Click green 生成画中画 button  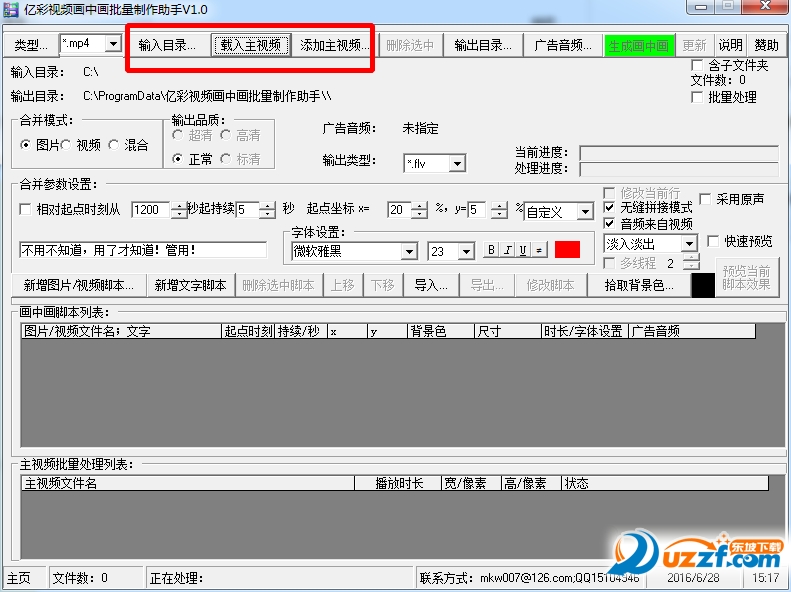coord(639,46)
